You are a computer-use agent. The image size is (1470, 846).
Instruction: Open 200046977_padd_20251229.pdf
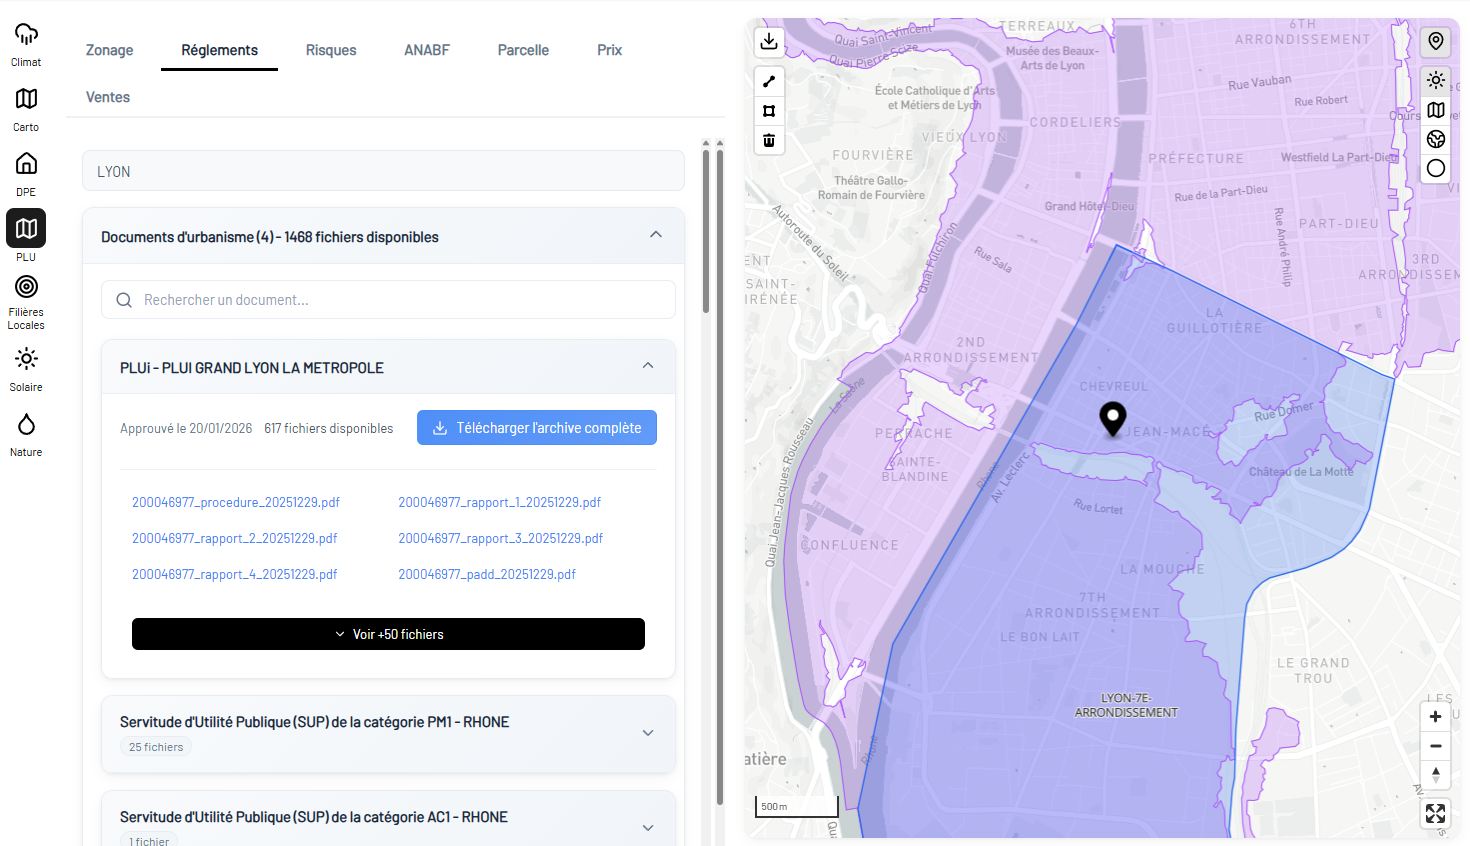point(487,574)
